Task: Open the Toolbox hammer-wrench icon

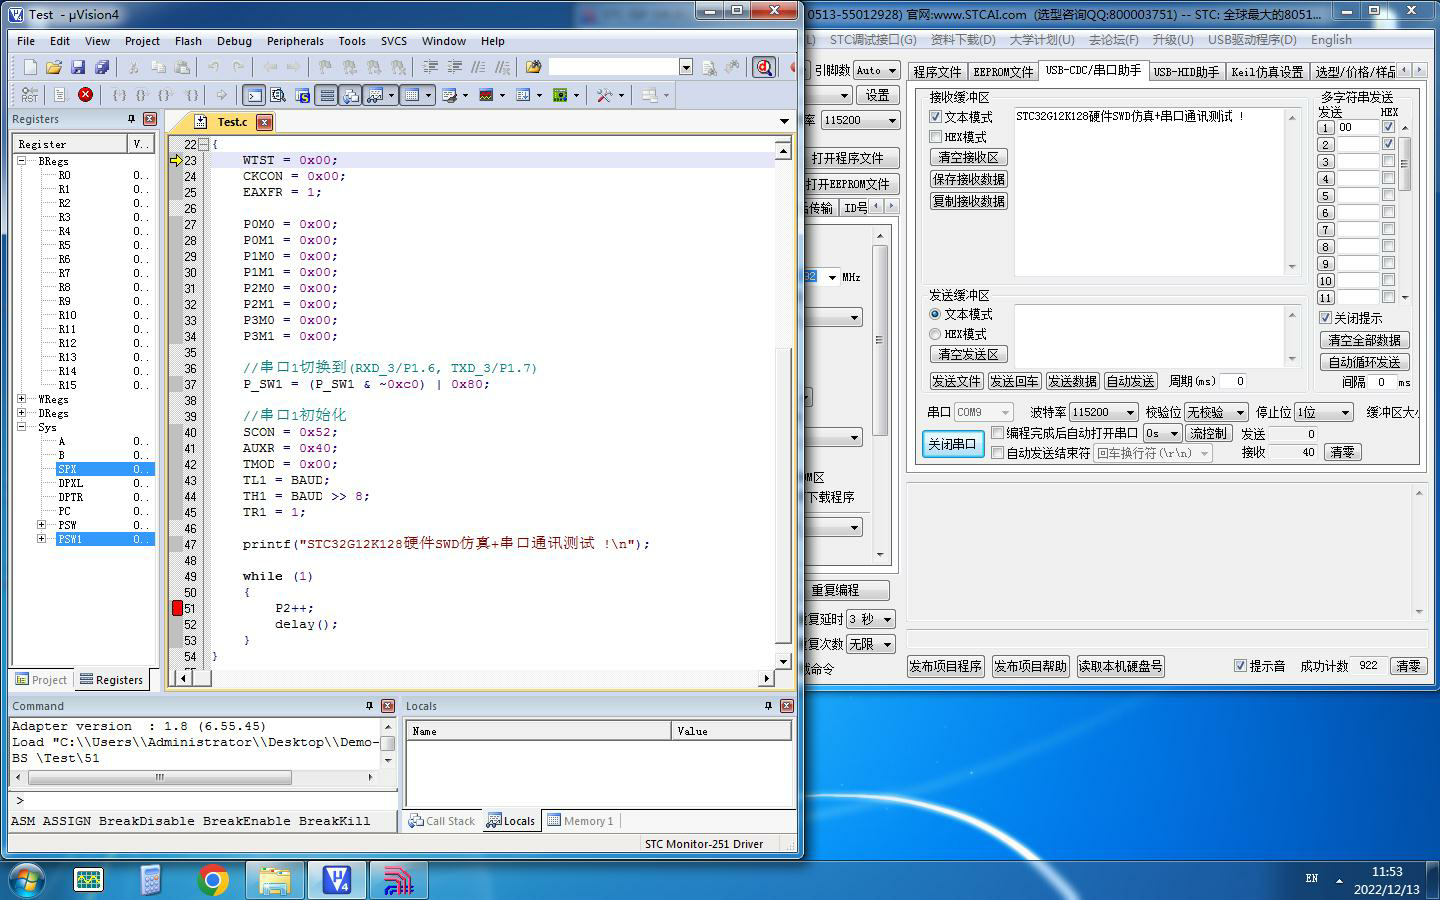Action: 604,95
